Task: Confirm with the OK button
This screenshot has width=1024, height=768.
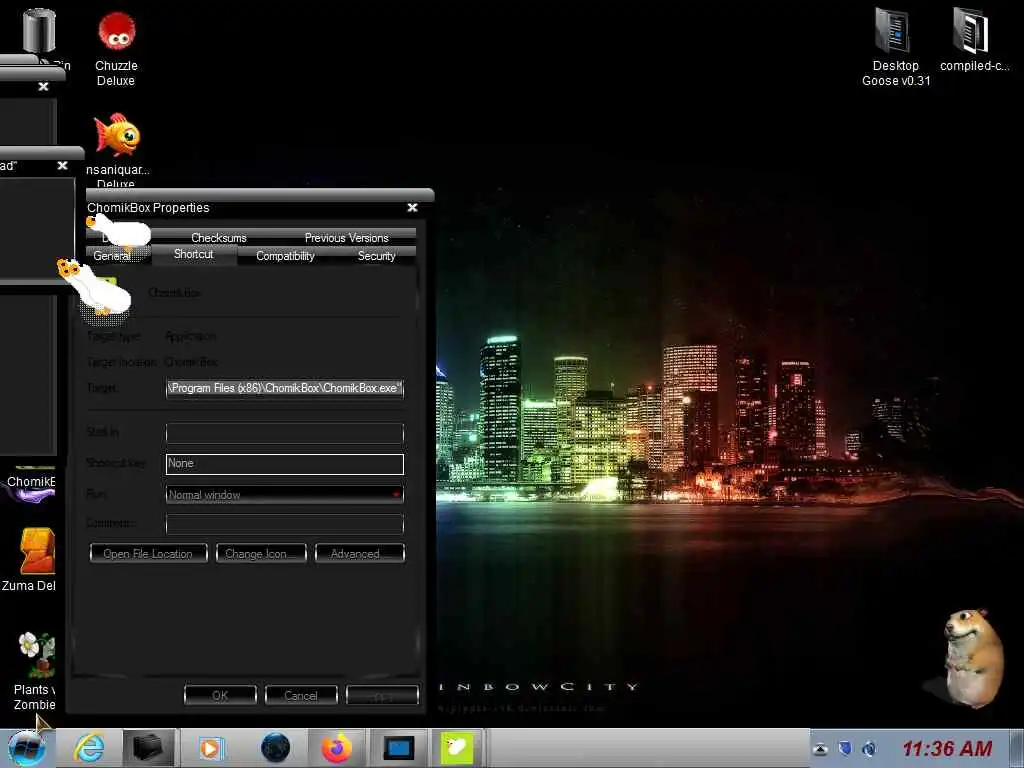Action: [220, 695]
